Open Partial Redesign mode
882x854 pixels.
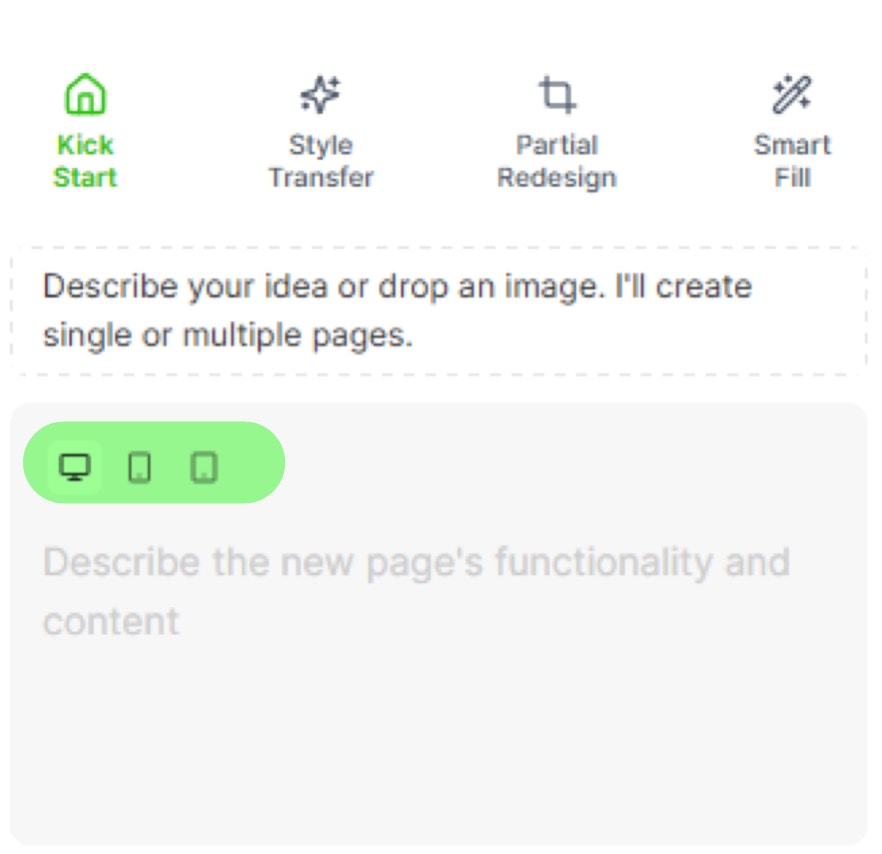click(x=557, y=130)
